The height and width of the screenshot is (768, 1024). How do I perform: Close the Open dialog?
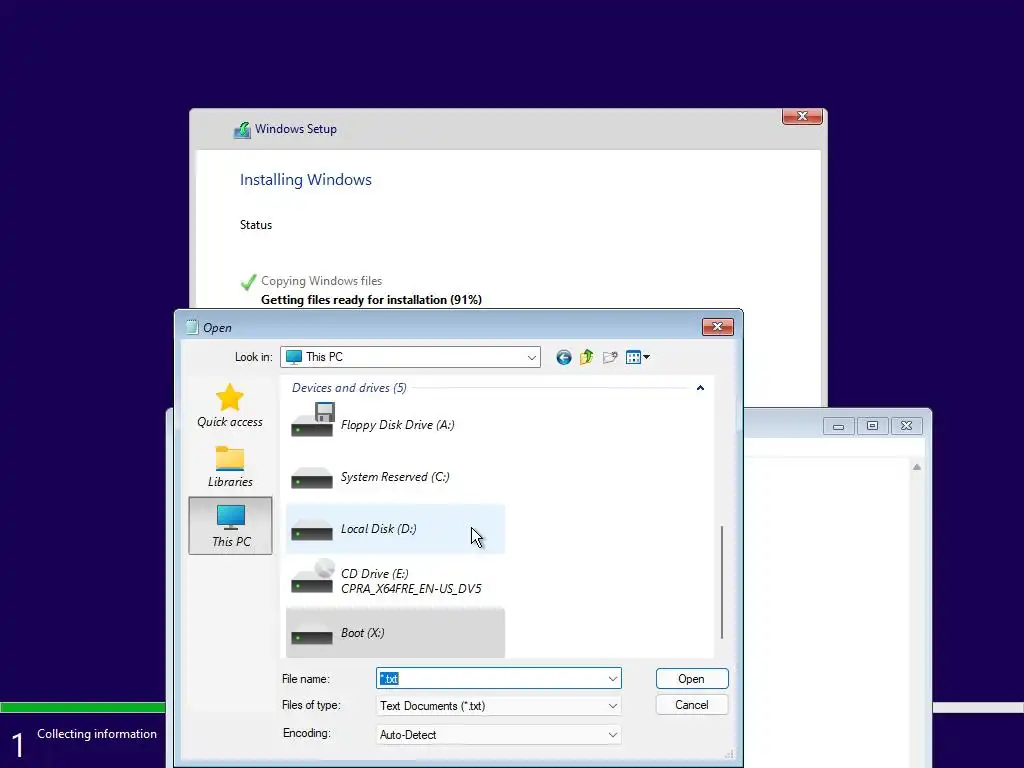(x=718, y=327)
